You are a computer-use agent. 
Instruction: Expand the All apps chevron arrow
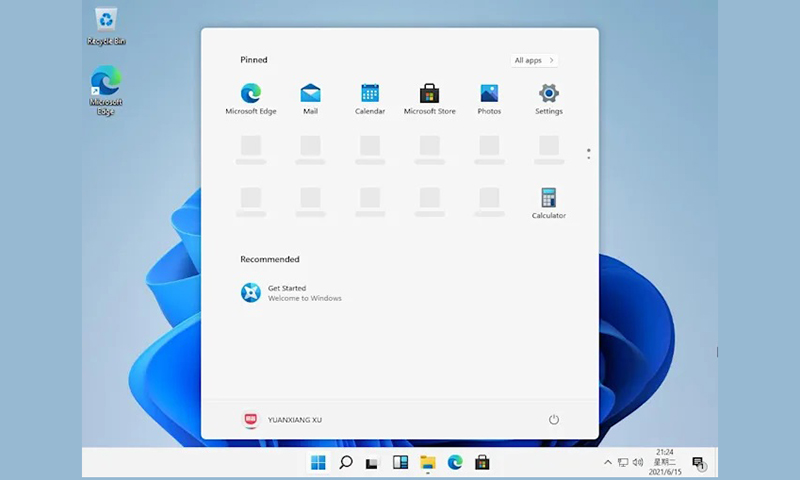[552, 60]
